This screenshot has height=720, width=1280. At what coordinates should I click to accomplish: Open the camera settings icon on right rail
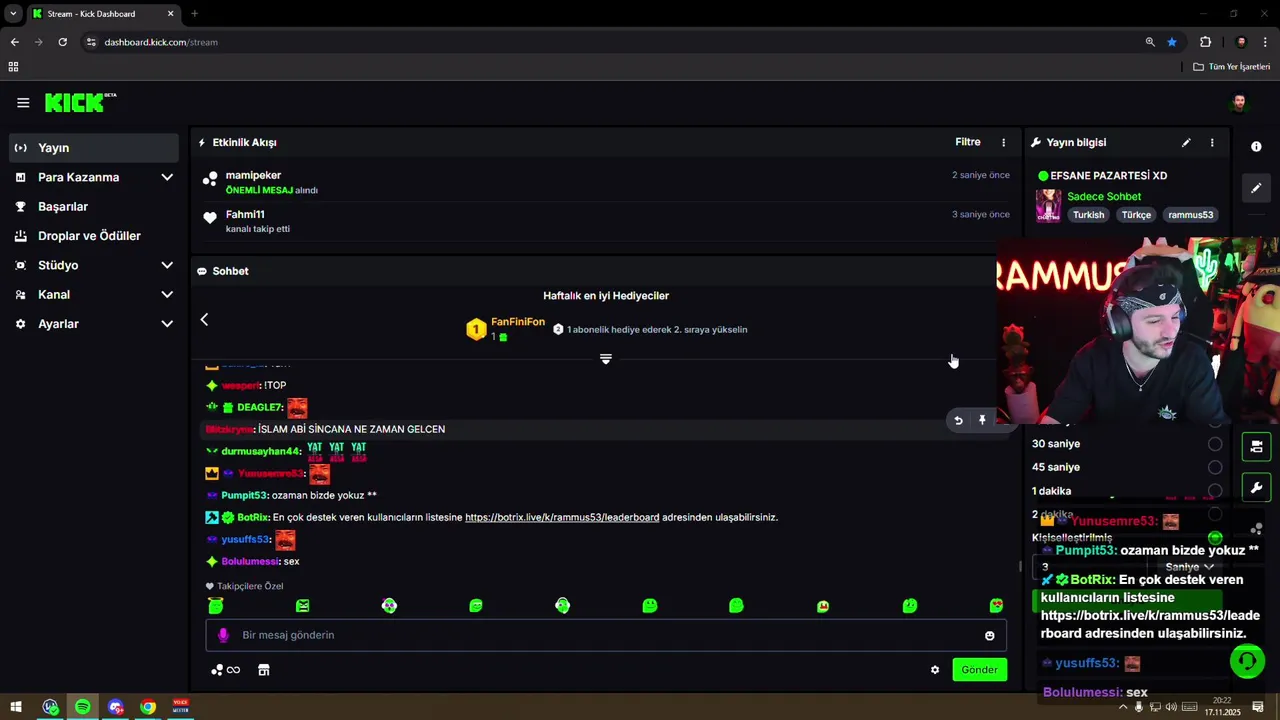click(1256, 446)
